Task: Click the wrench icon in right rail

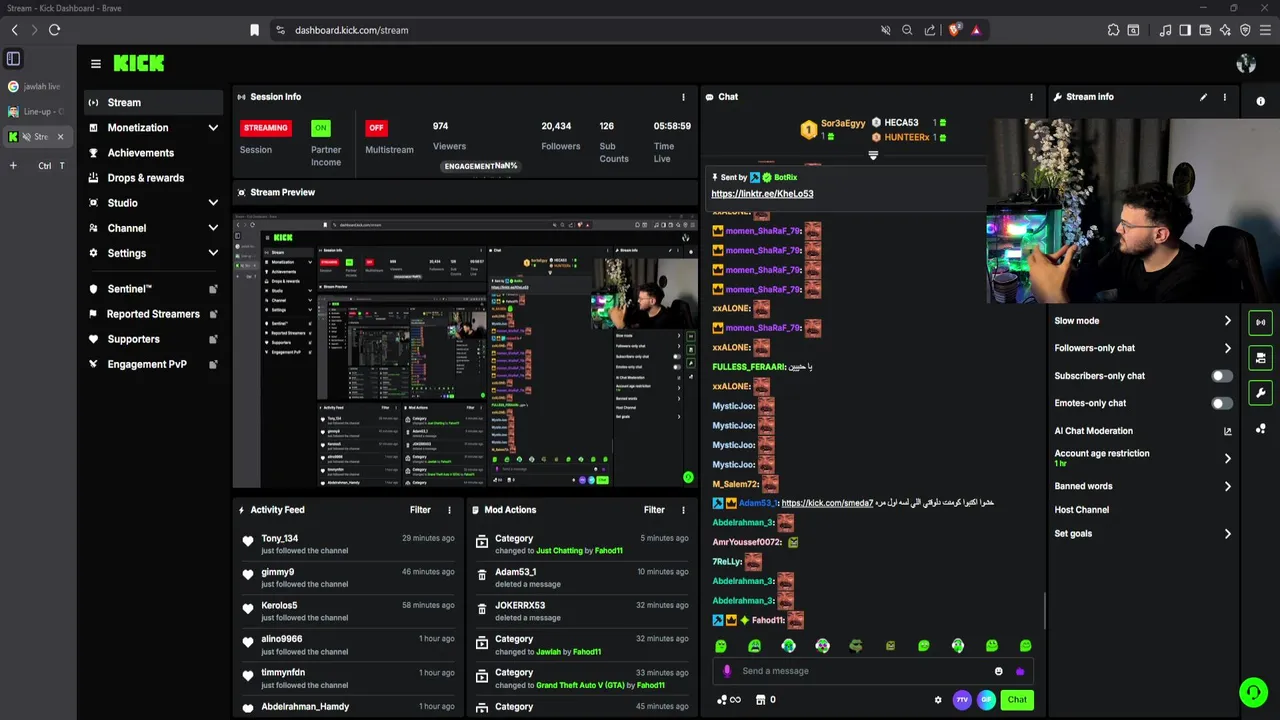Action: (x=1260, y=393)
